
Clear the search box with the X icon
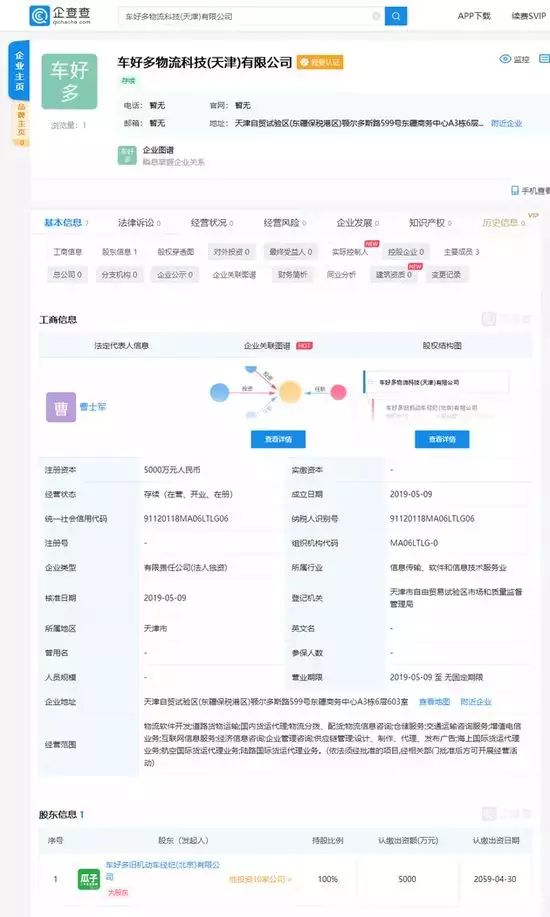(377, 16)
